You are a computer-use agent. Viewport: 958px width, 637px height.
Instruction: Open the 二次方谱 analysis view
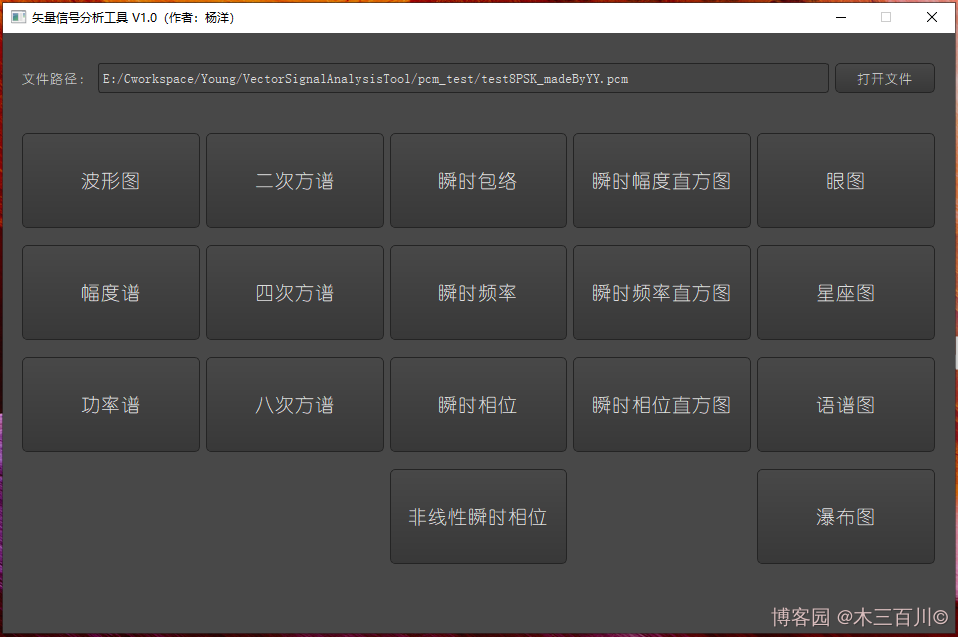(x=294, y=181)
